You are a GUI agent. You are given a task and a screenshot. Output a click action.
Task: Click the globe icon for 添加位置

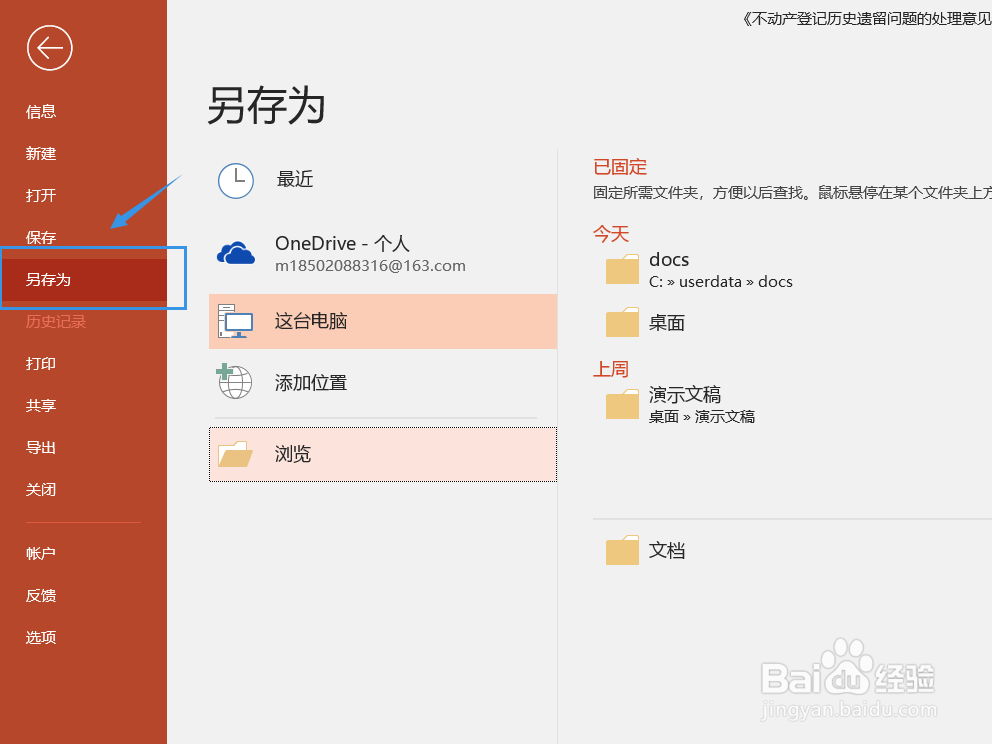(x=235, y=381)
